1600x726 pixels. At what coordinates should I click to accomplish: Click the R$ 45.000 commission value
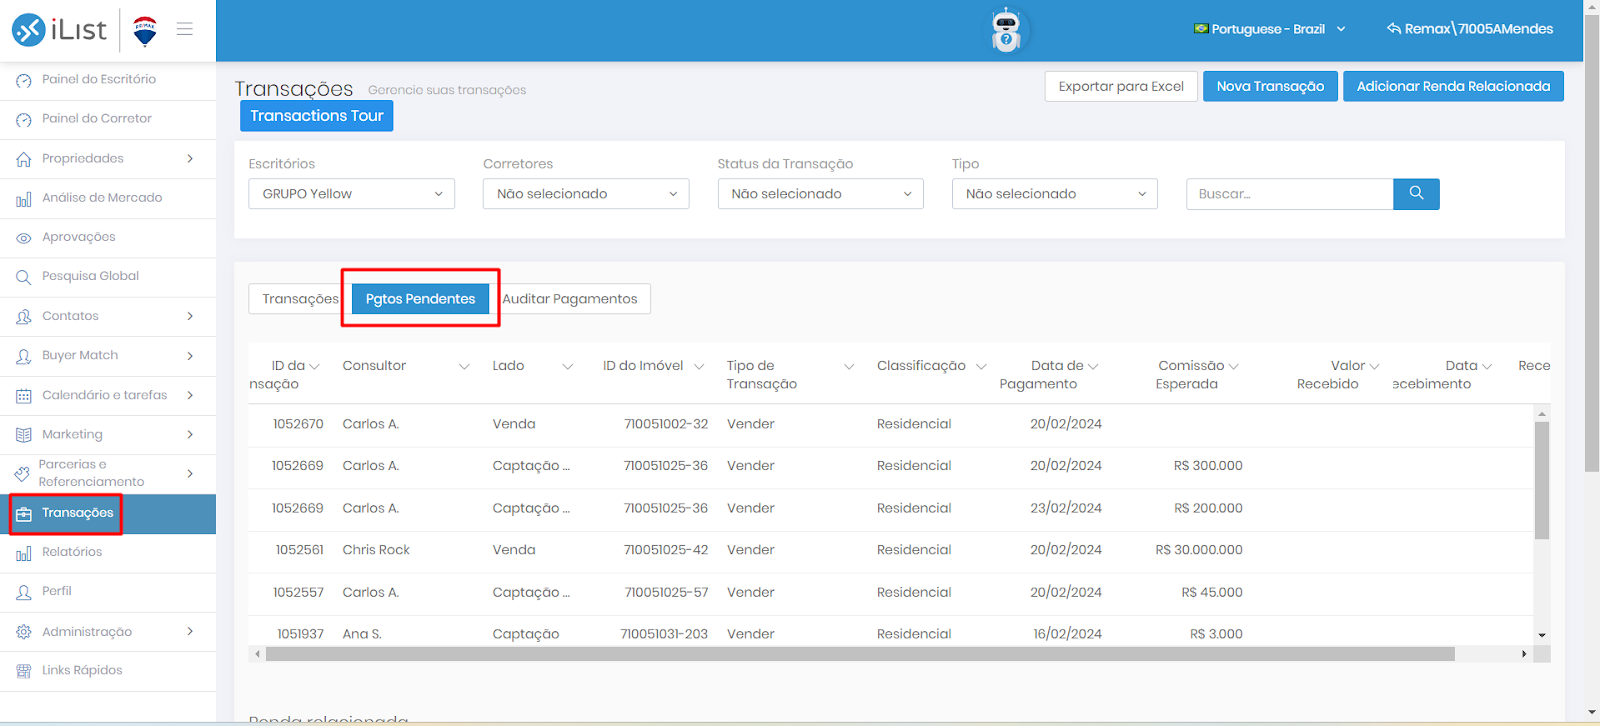pos(1212,592)
